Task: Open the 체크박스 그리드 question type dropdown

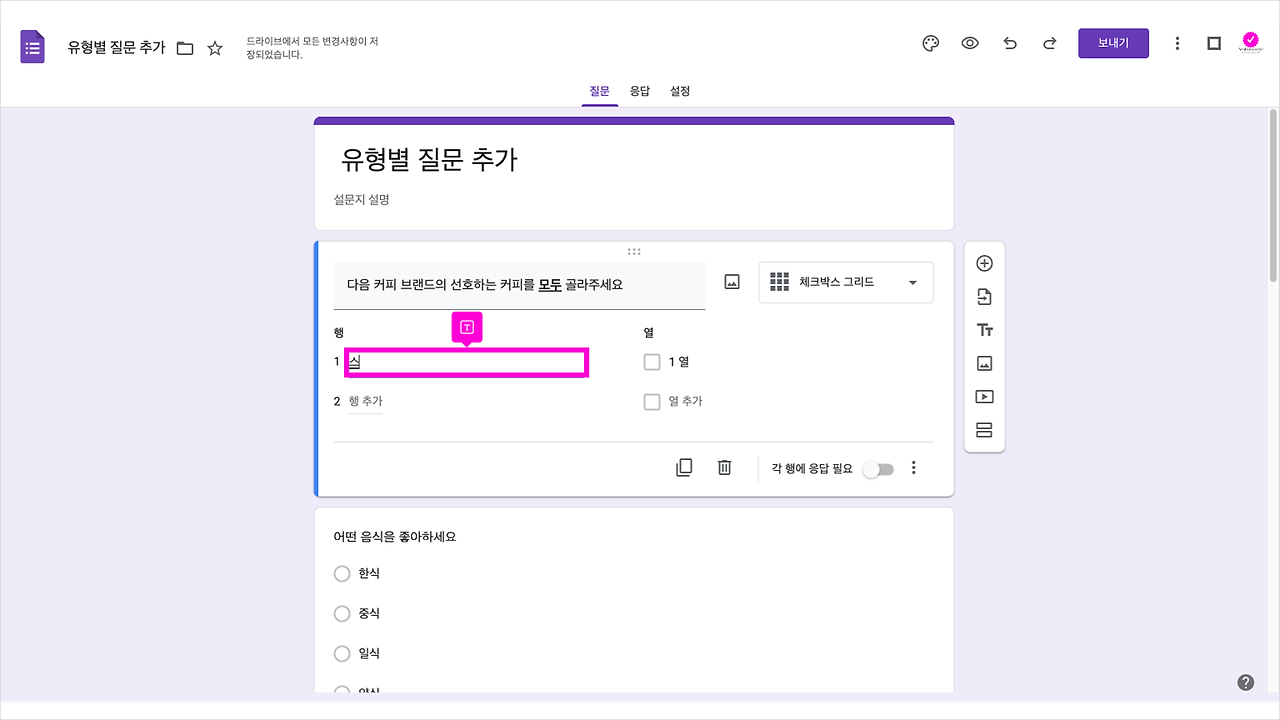Action: tap(845, 282)
